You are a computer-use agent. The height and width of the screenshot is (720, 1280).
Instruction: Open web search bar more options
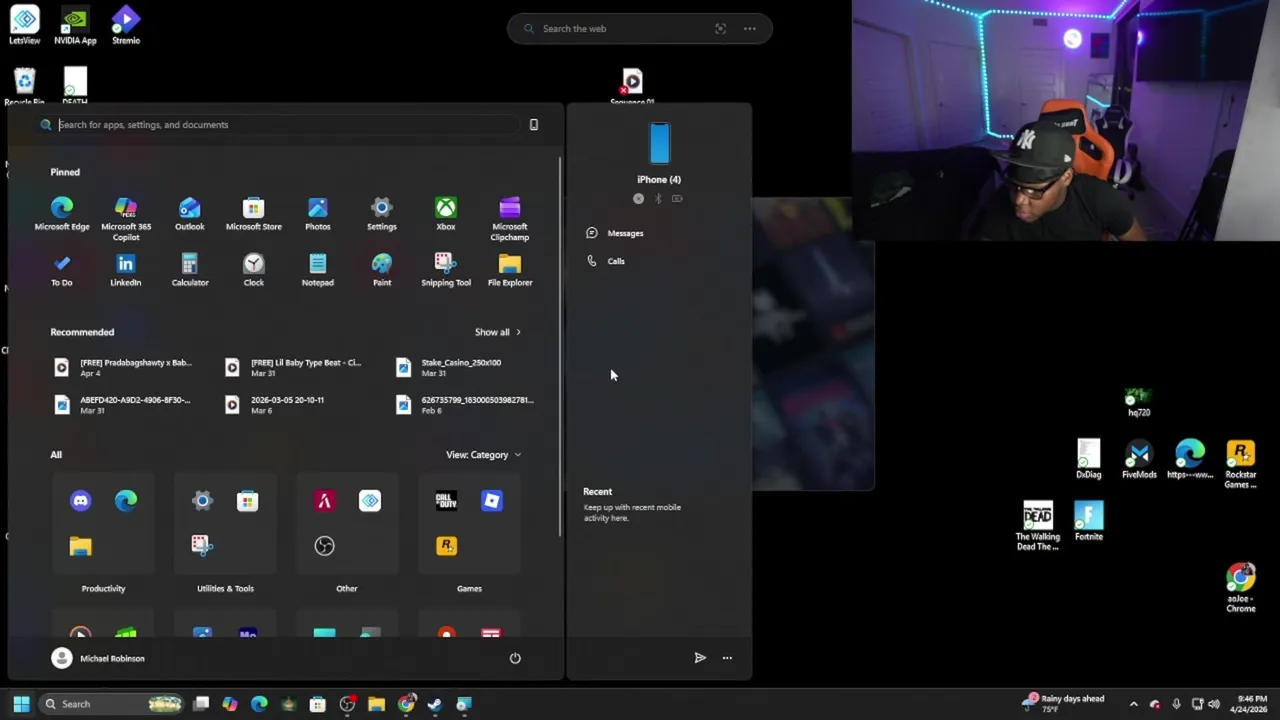pyautogui.click(x=749, y=29)
